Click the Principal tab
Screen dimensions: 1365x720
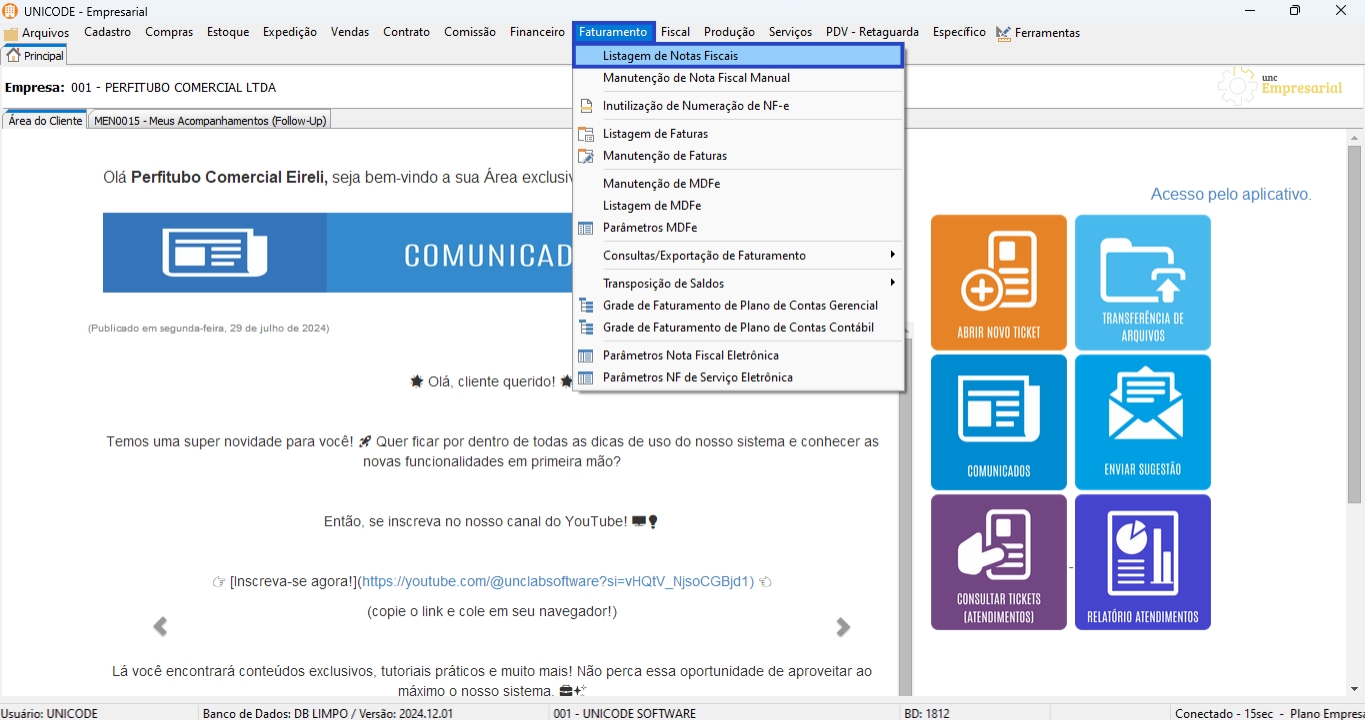(35, 56)
